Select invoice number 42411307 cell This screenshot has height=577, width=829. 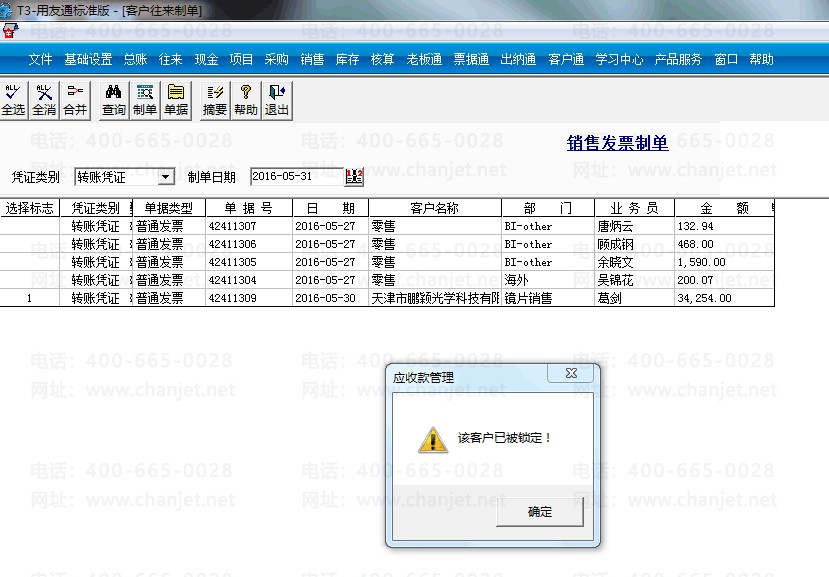pos(249,226)
